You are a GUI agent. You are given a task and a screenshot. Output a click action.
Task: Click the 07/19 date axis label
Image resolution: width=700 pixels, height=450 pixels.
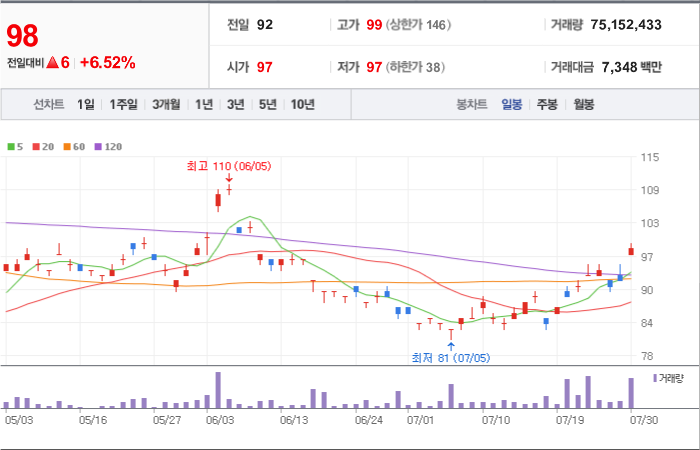570,420
